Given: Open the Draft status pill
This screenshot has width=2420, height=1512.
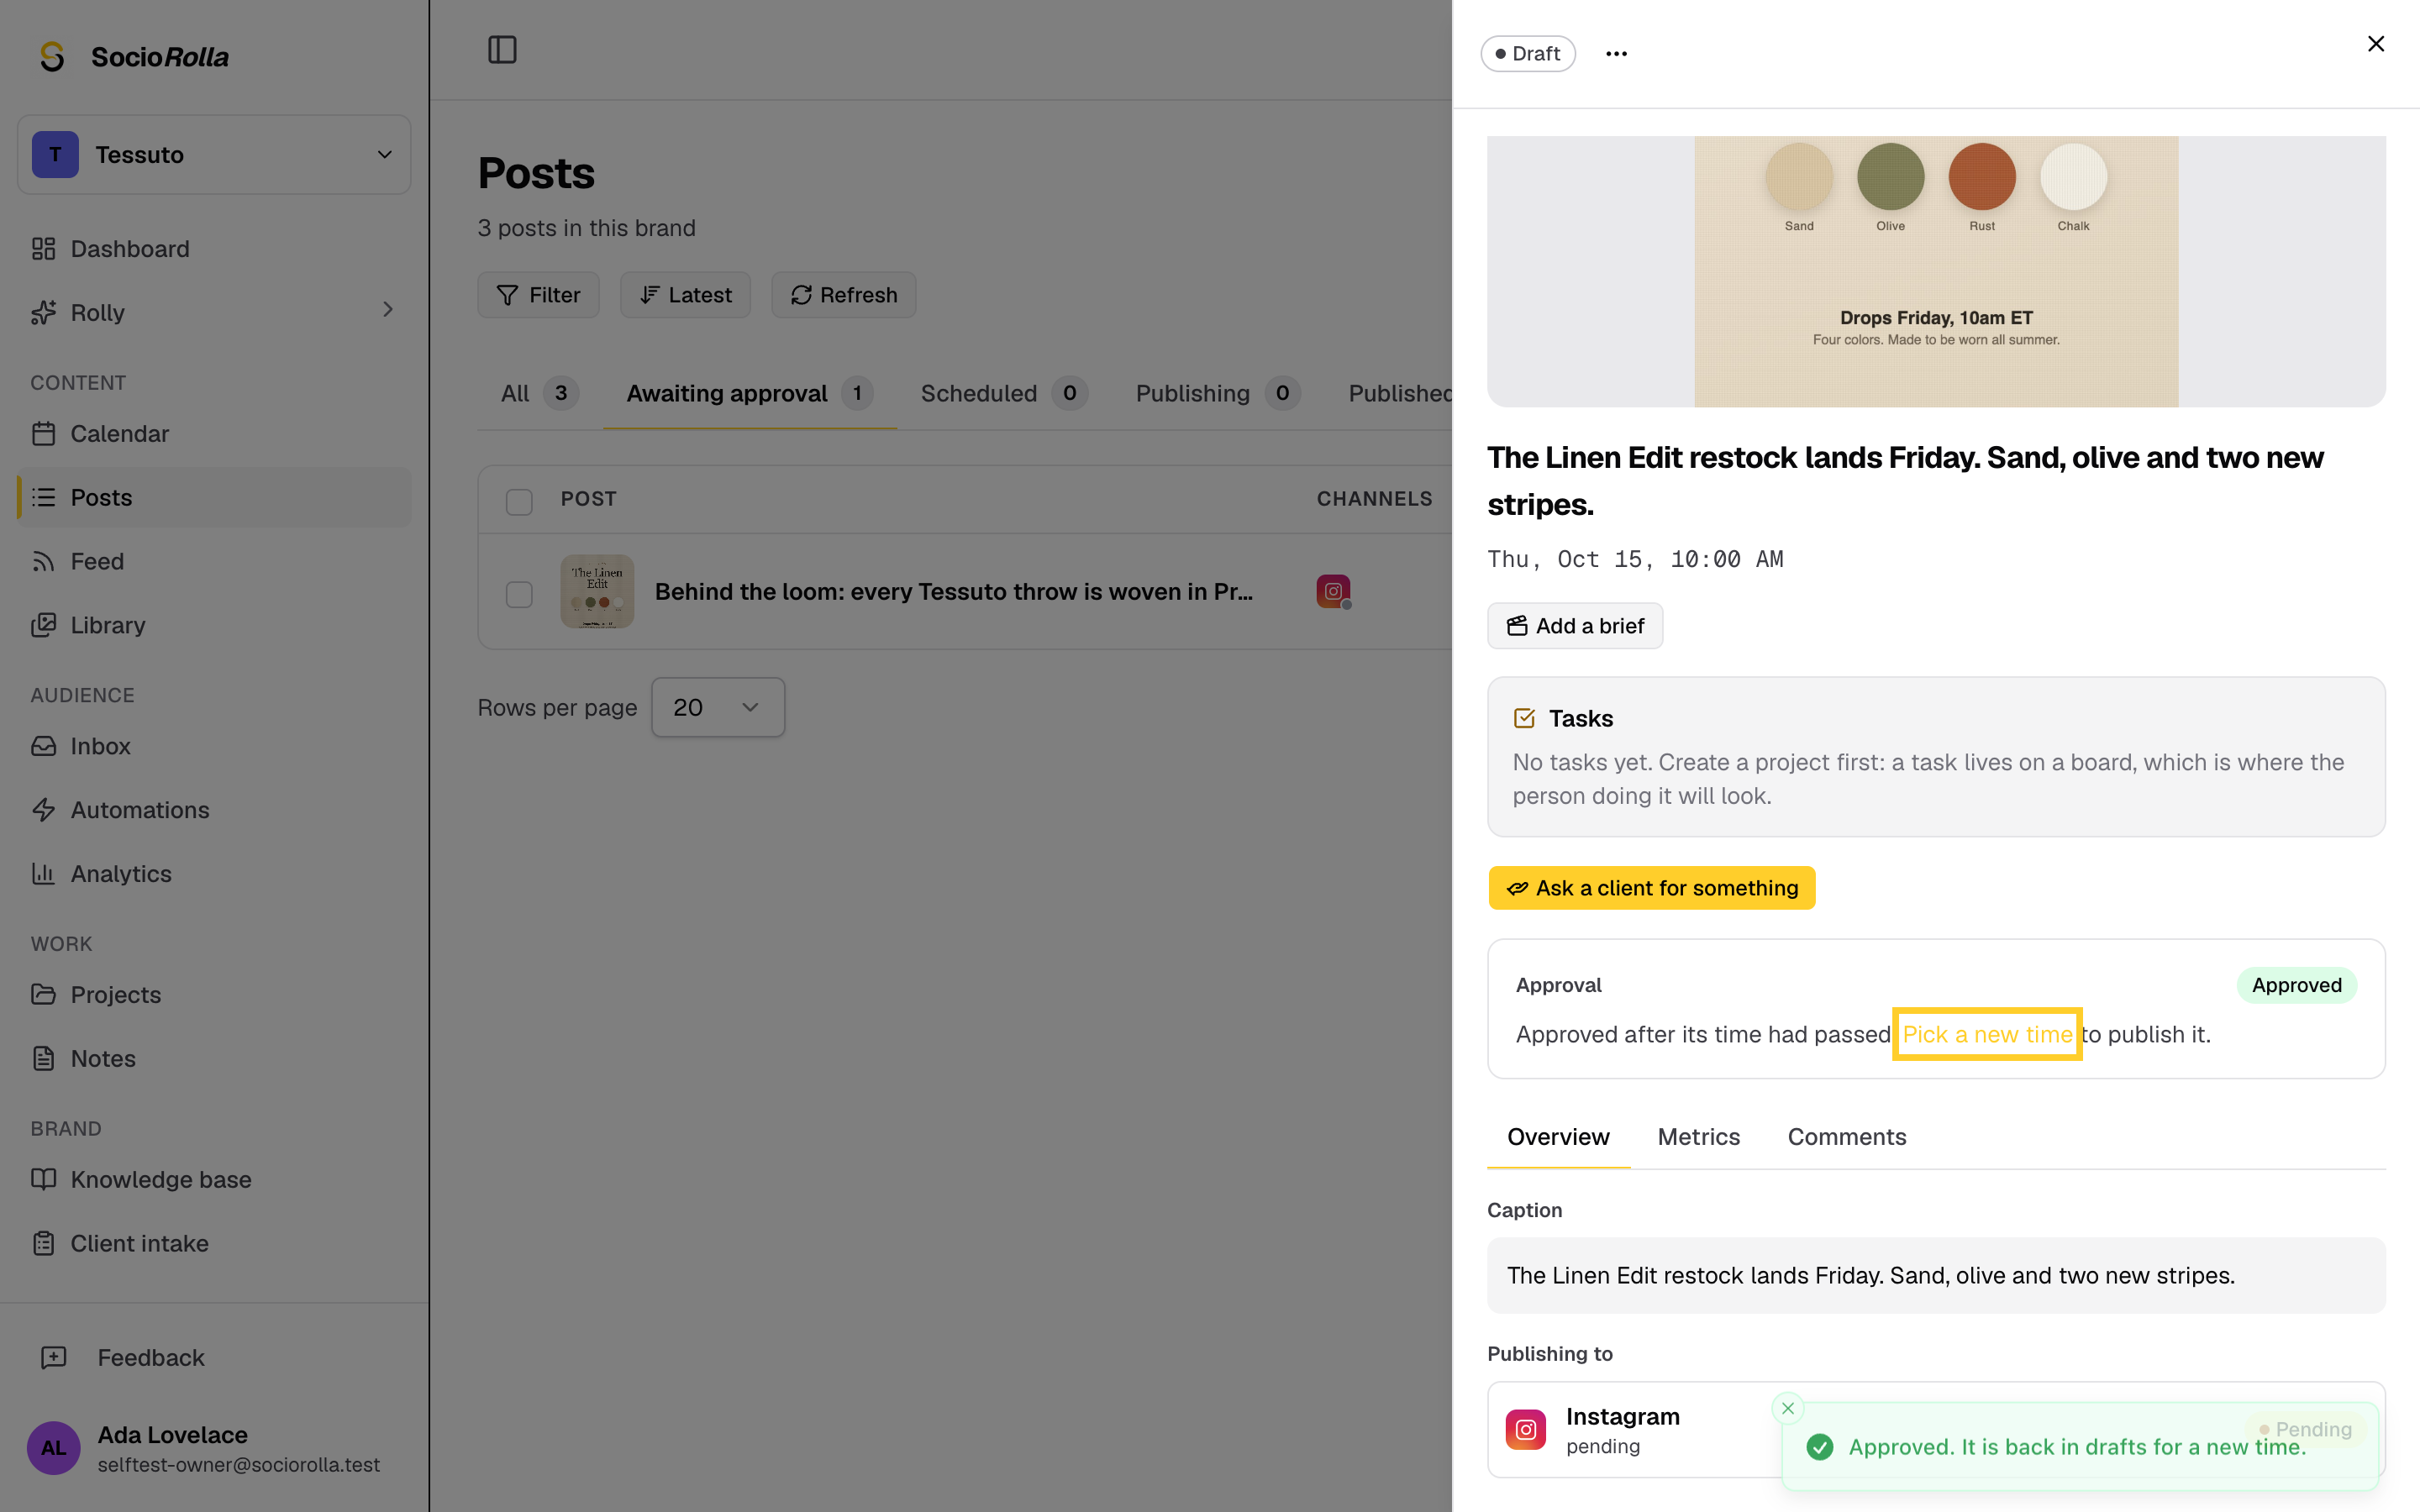Looking at the screenshot, I should point(1528,54).
